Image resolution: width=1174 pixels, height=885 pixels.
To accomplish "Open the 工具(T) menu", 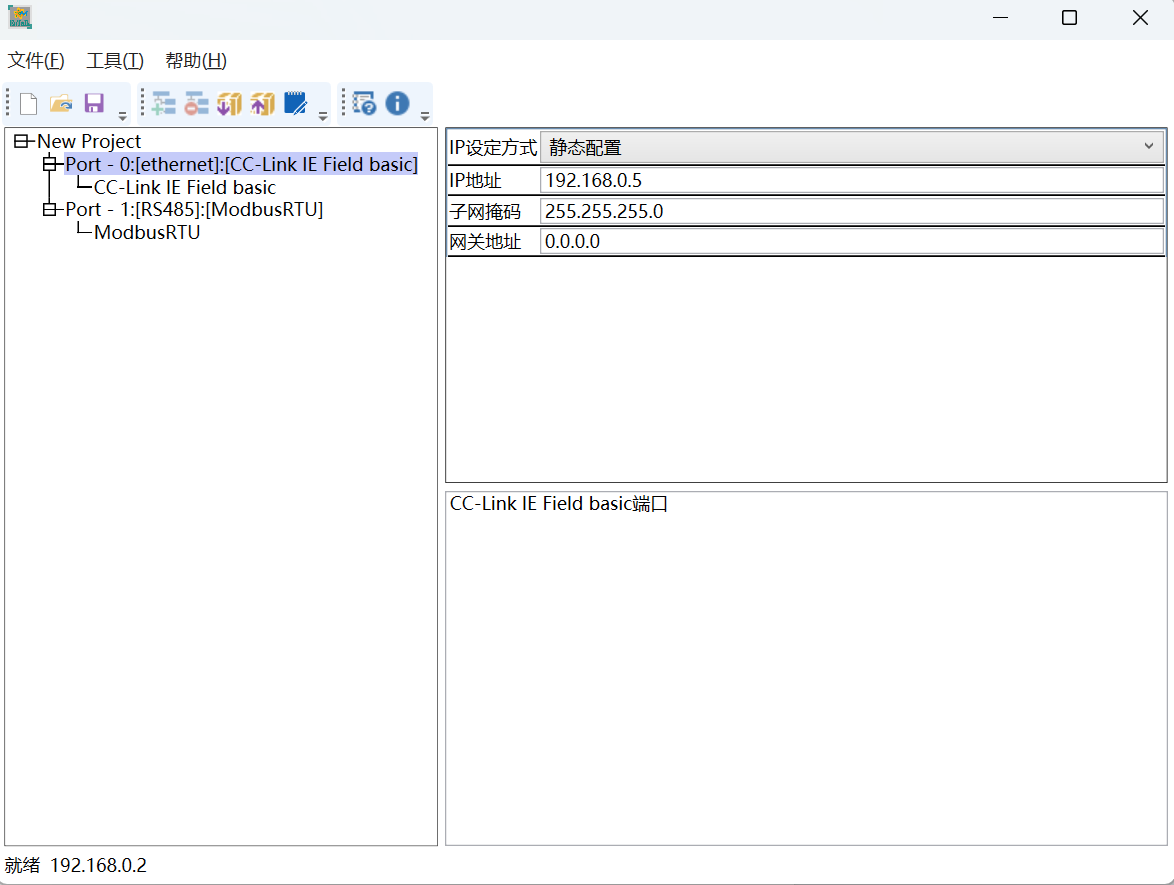I will point(115,61).
